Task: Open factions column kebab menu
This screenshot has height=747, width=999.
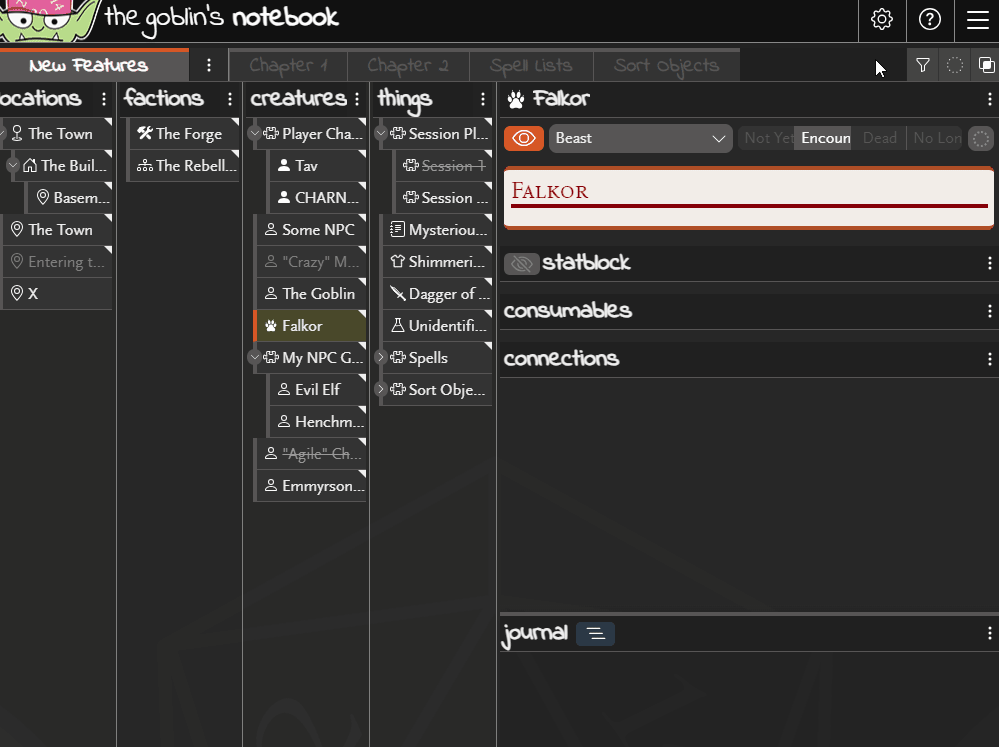Action: (230, 99)
